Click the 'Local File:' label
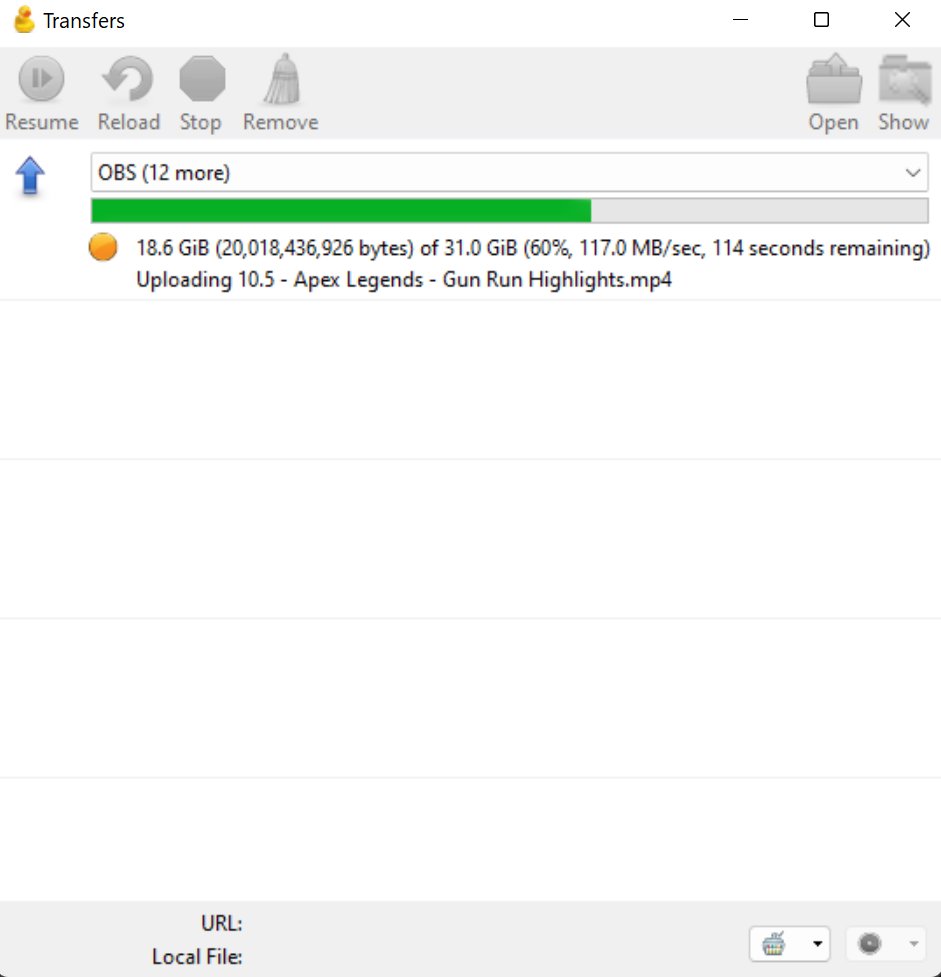The image size is (941, 977). click(197, 956)
